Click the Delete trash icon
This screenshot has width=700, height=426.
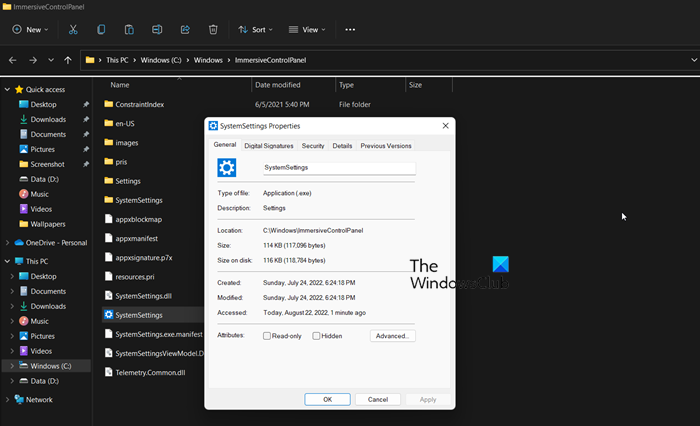[213, 30]
